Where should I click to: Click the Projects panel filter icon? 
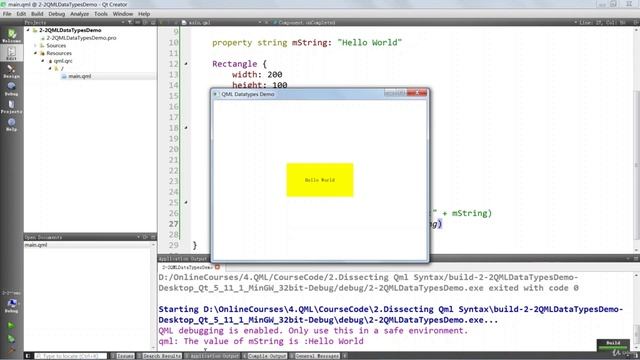point(130,22)
